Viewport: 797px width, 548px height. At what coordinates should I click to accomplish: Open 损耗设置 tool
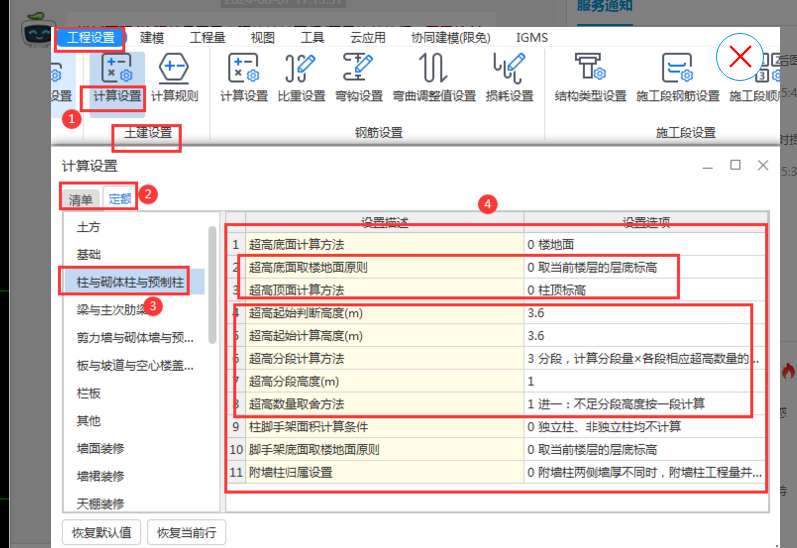click(509, 78)
